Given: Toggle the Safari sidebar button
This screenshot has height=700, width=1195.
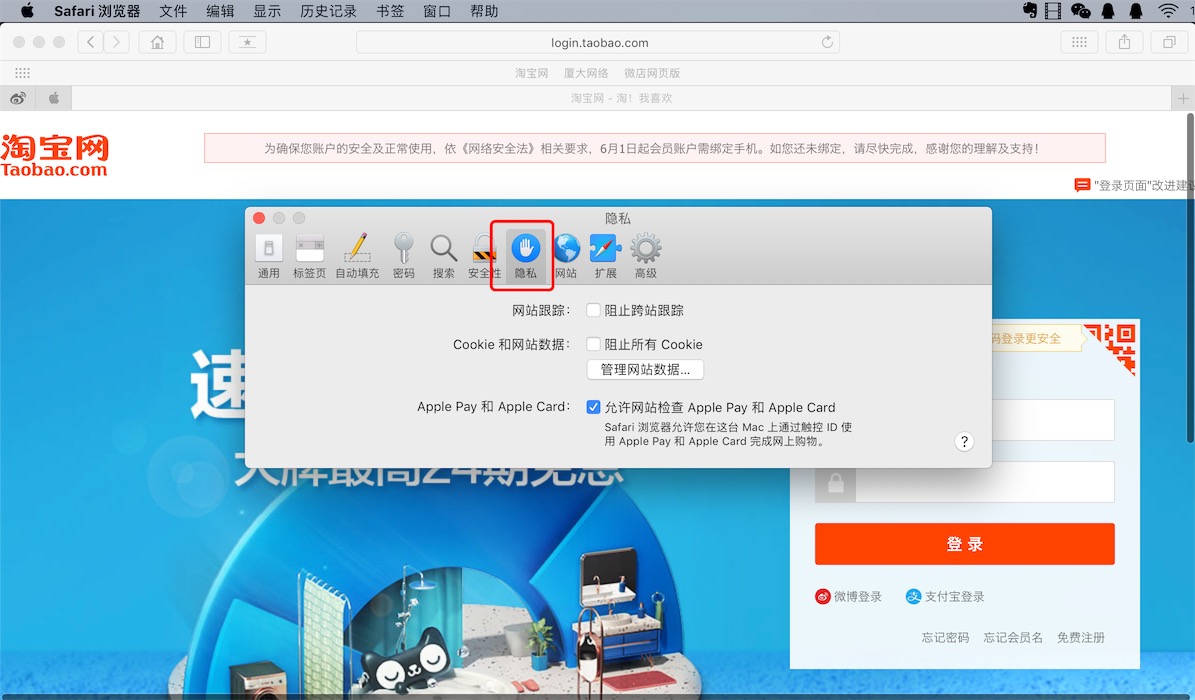Looking at the screenshot, I should [x=202, y=42].
